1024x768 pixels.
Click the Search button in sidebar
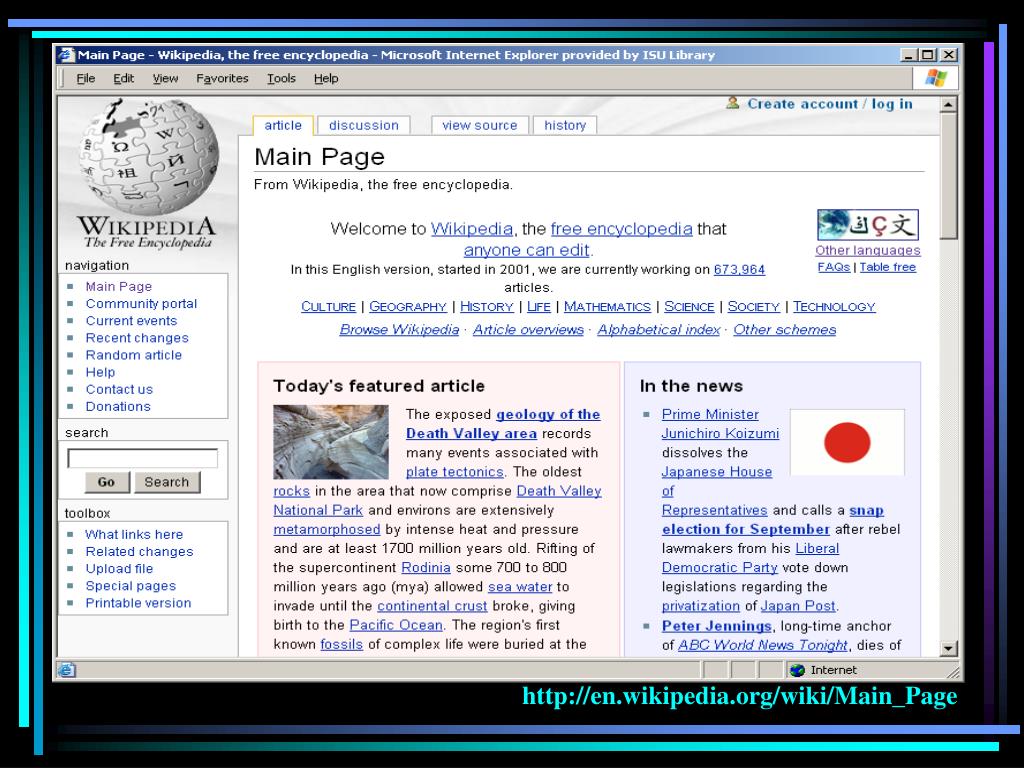167,482
